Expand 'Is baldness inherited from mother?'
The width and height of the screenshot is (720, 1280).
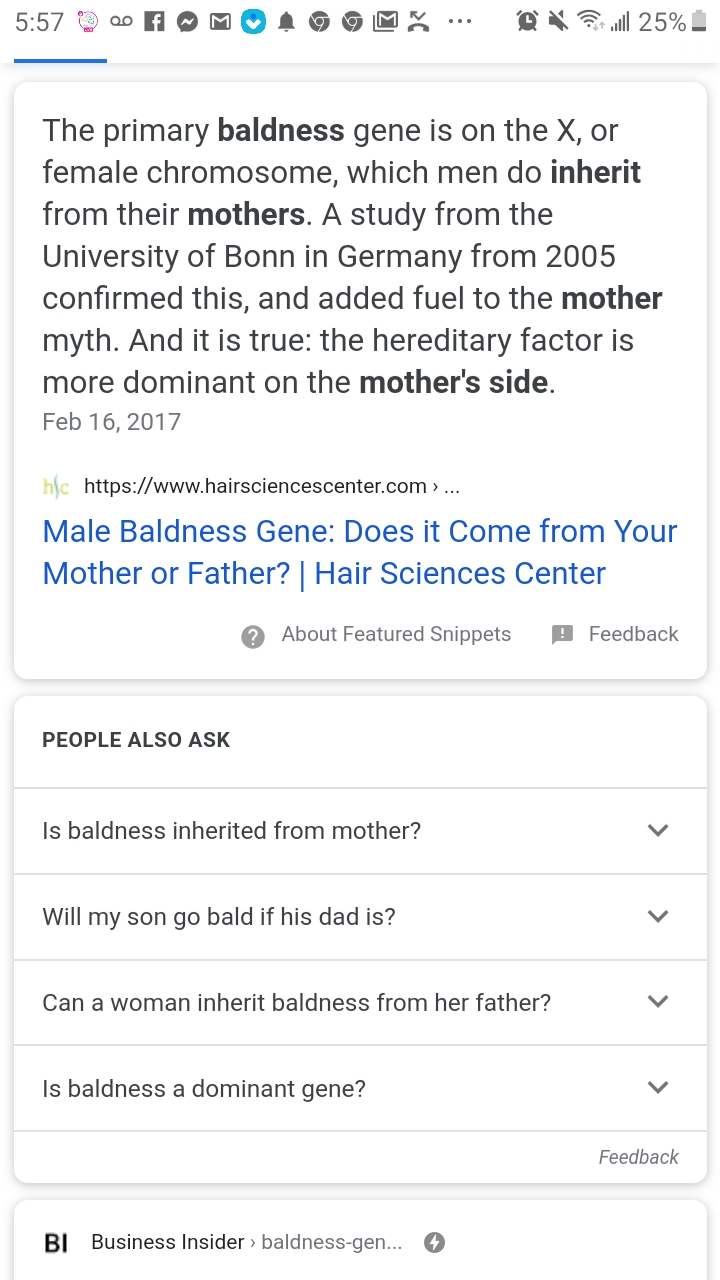tap(360, 831)
